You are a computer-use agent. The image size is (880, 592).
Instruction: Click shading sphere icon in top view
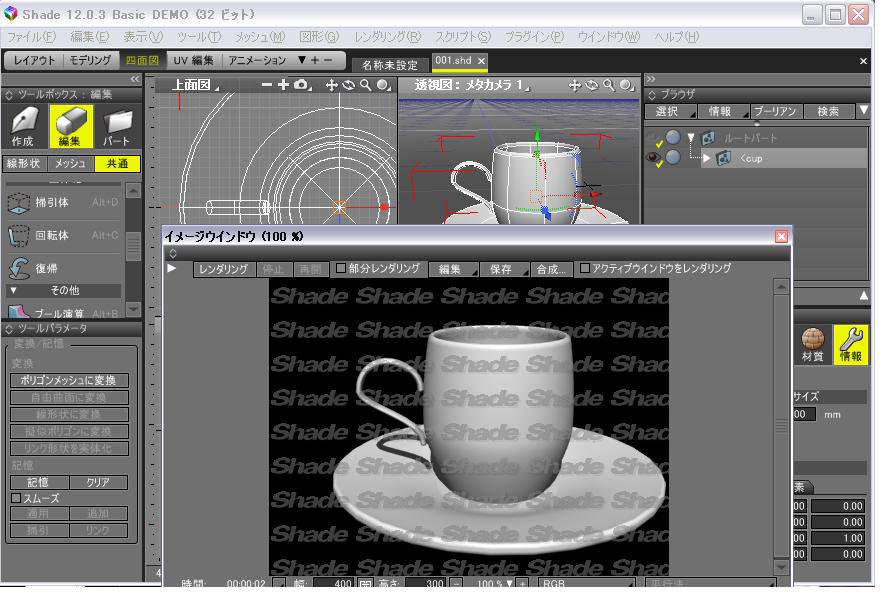pyautogui.click(x=383, y=85)
